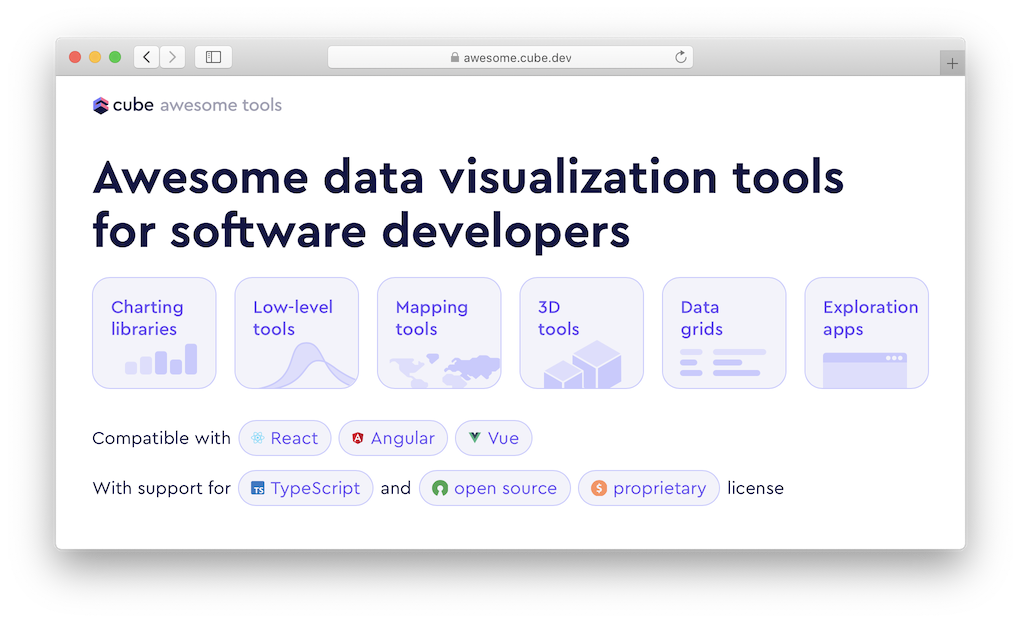Toggle the TypeScript support filter

[x=305, y=488]
